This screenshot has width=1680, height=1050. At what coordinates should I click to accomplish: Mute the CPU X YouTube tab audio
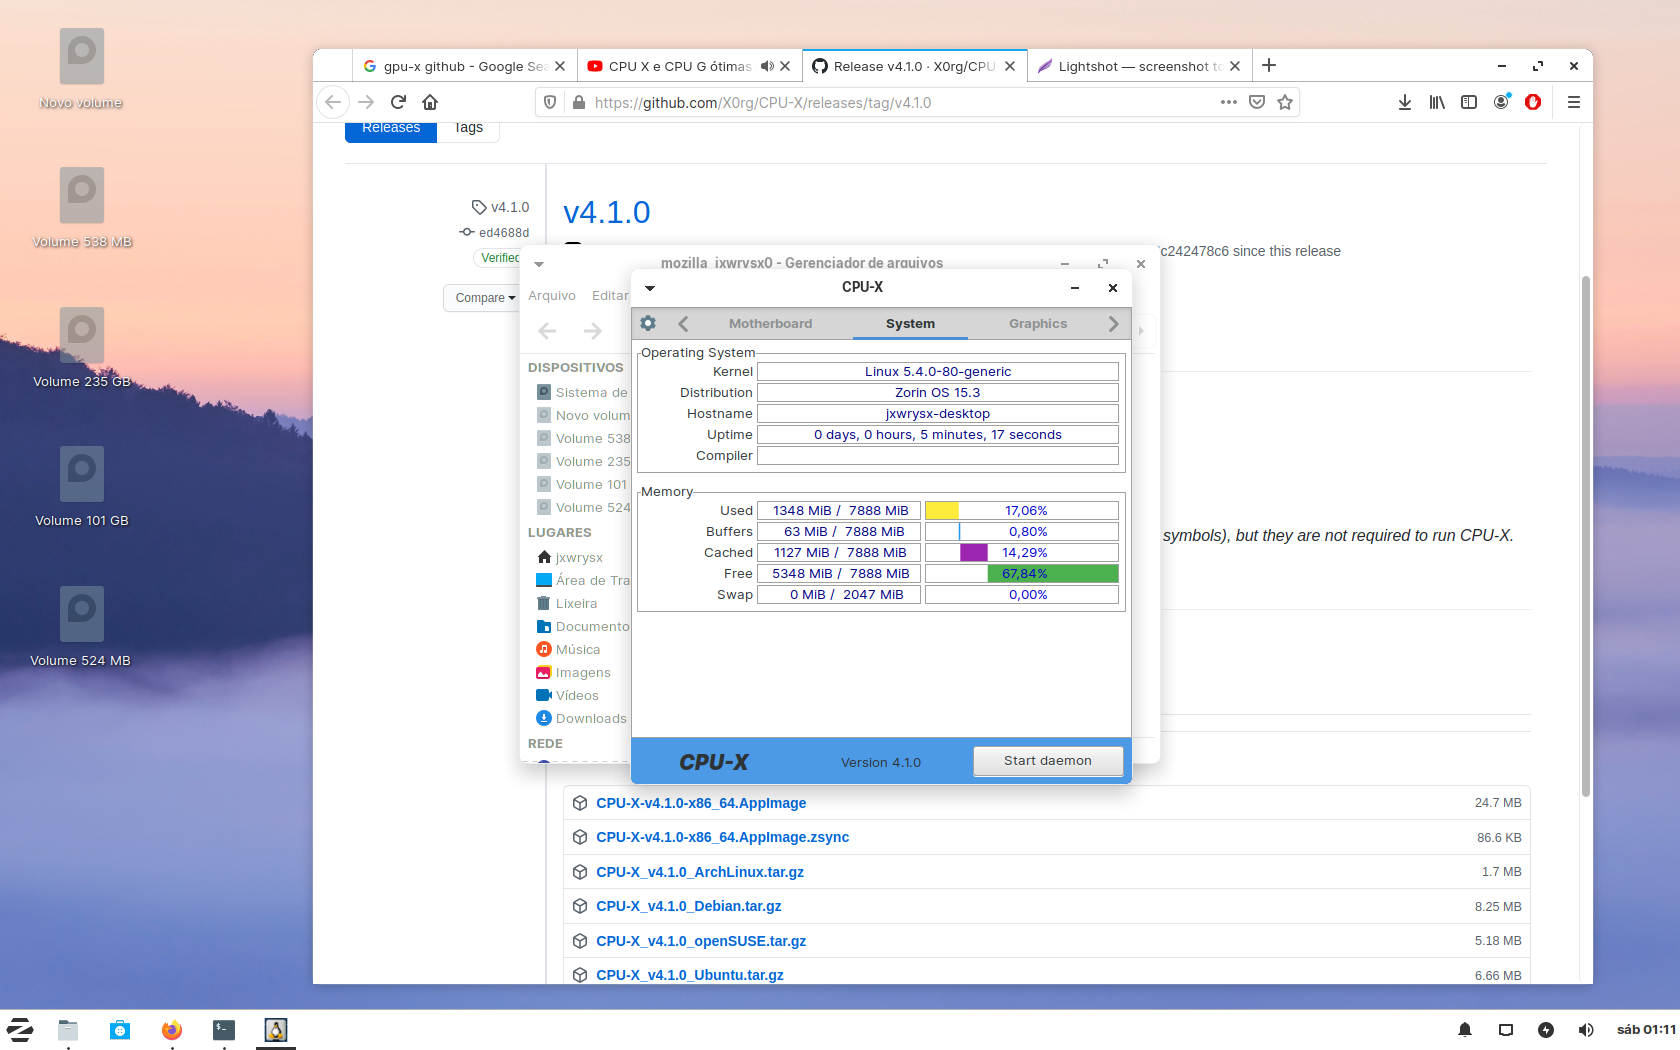[767, 66]
